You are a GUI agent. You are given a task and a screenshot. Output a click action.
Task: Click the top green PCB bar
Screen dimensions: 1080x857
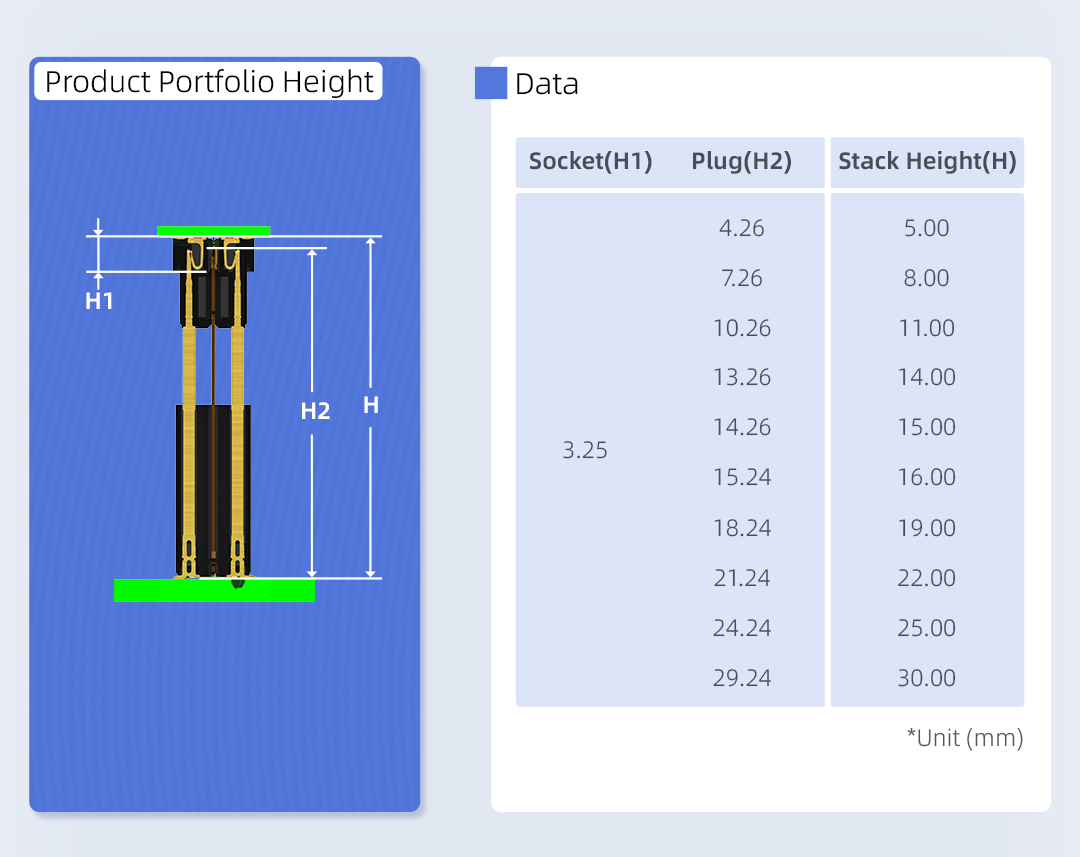pyautogui.click(x=213, y=230)
